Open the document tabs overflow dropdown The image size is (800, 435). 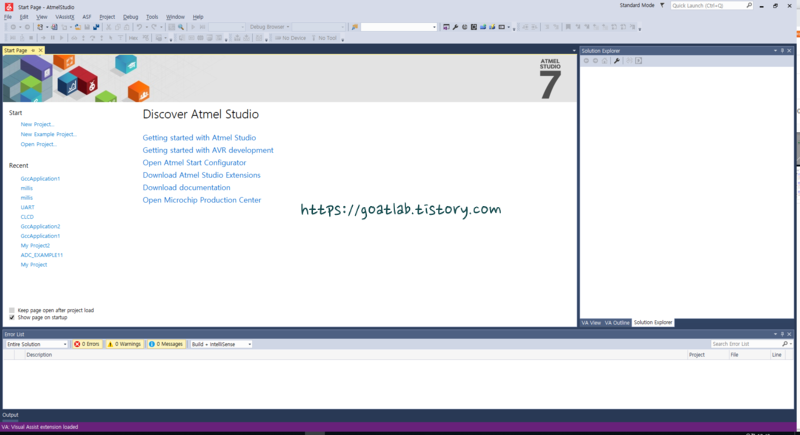[574, 50]
